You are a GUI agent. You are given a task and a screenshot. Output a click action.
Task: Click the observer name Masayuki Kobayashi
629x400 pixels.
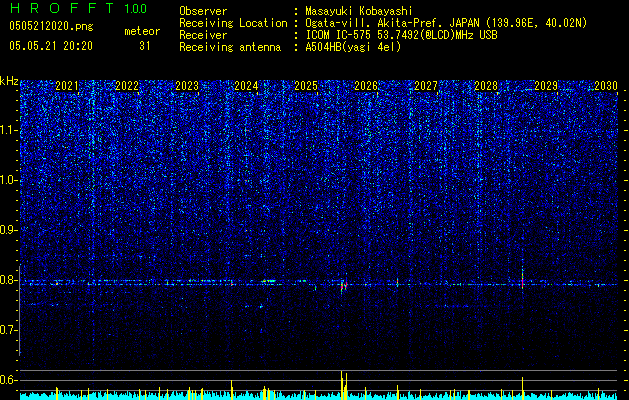click(359, 11)
